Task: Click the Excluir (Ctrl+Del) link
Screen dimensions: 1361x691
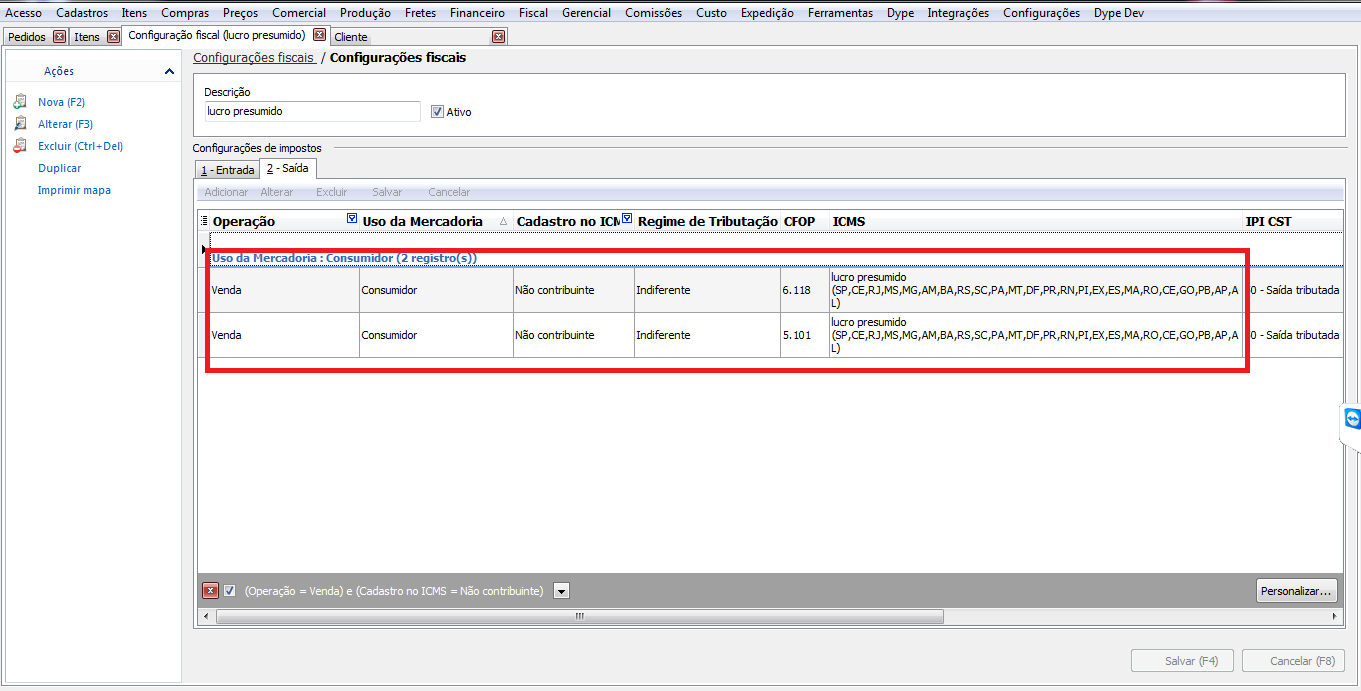Action: [80, 146]
